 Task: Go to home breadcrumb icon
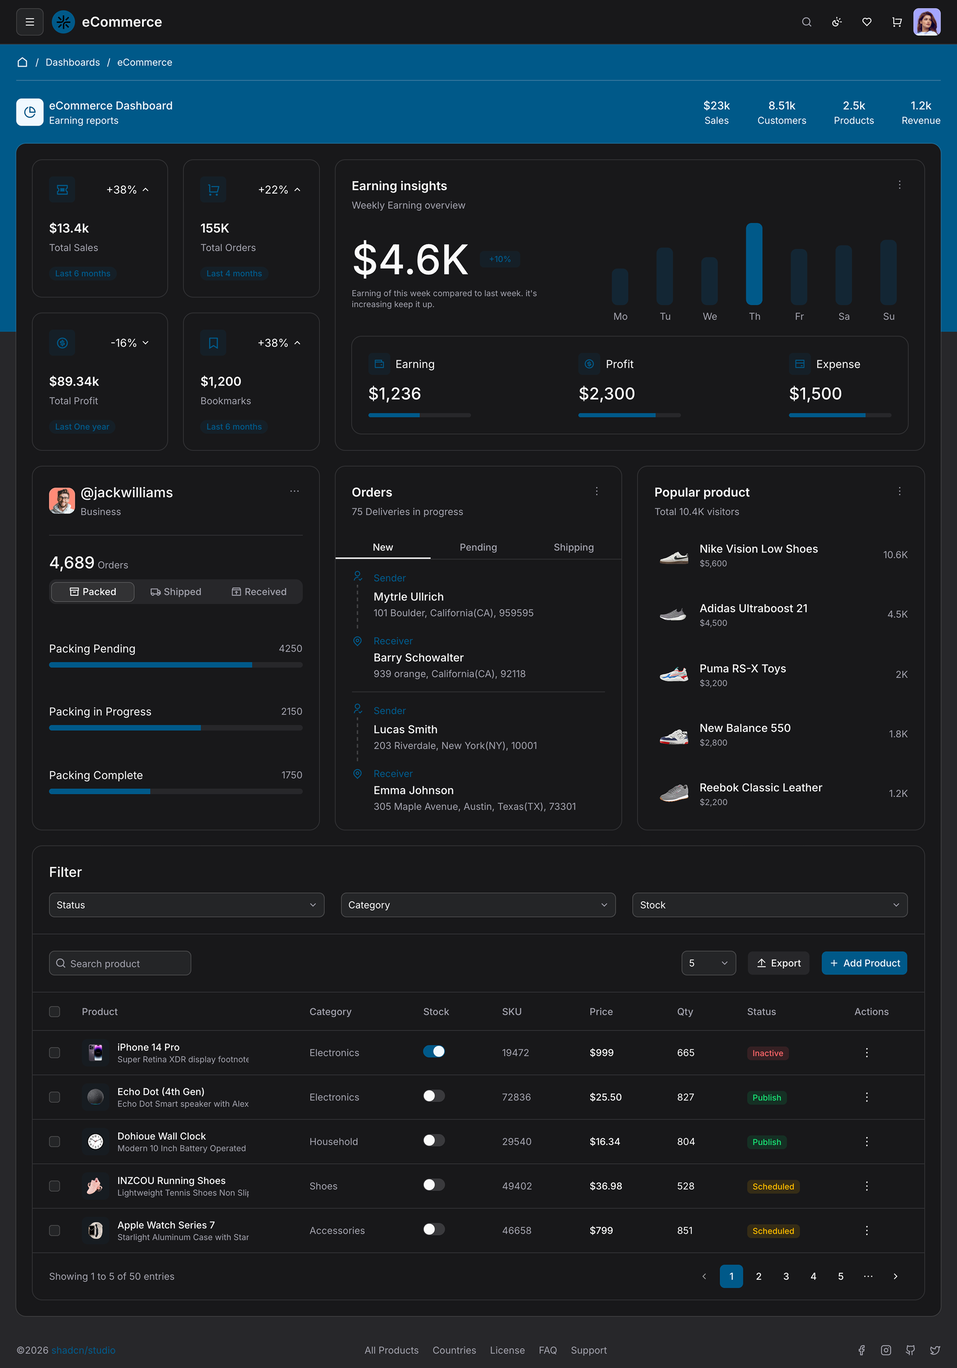pyautogui.click(x=22, y=62)
